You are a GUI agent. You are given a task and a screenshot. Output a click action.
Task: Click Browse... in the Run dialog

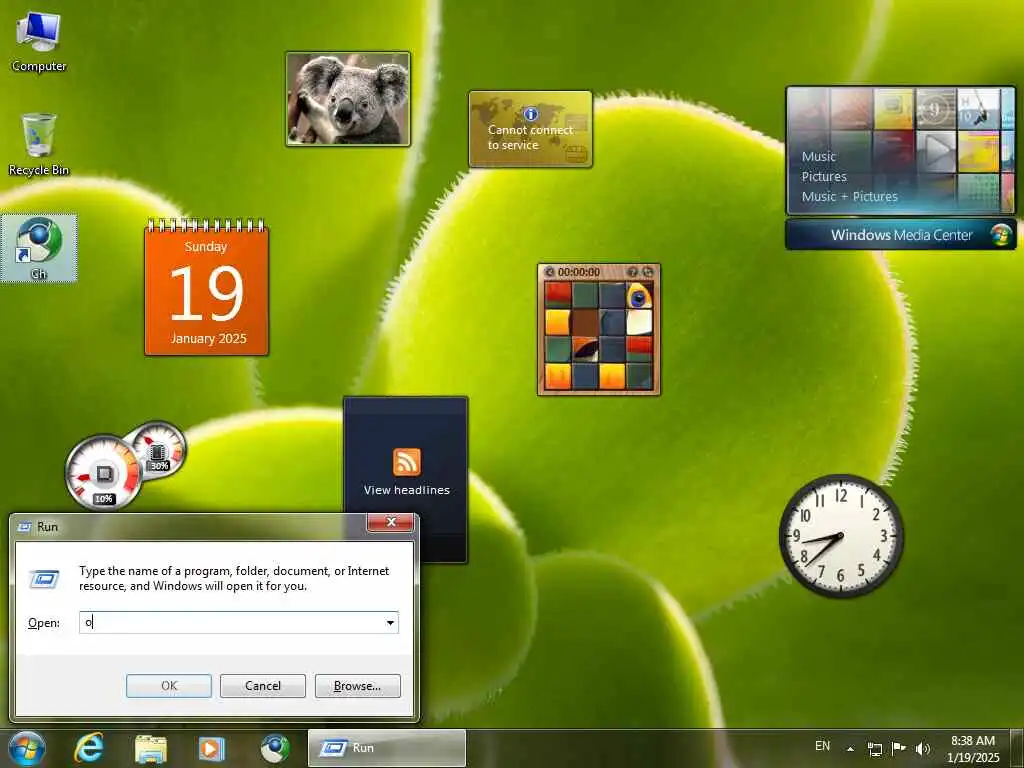[x=357, y=686]
